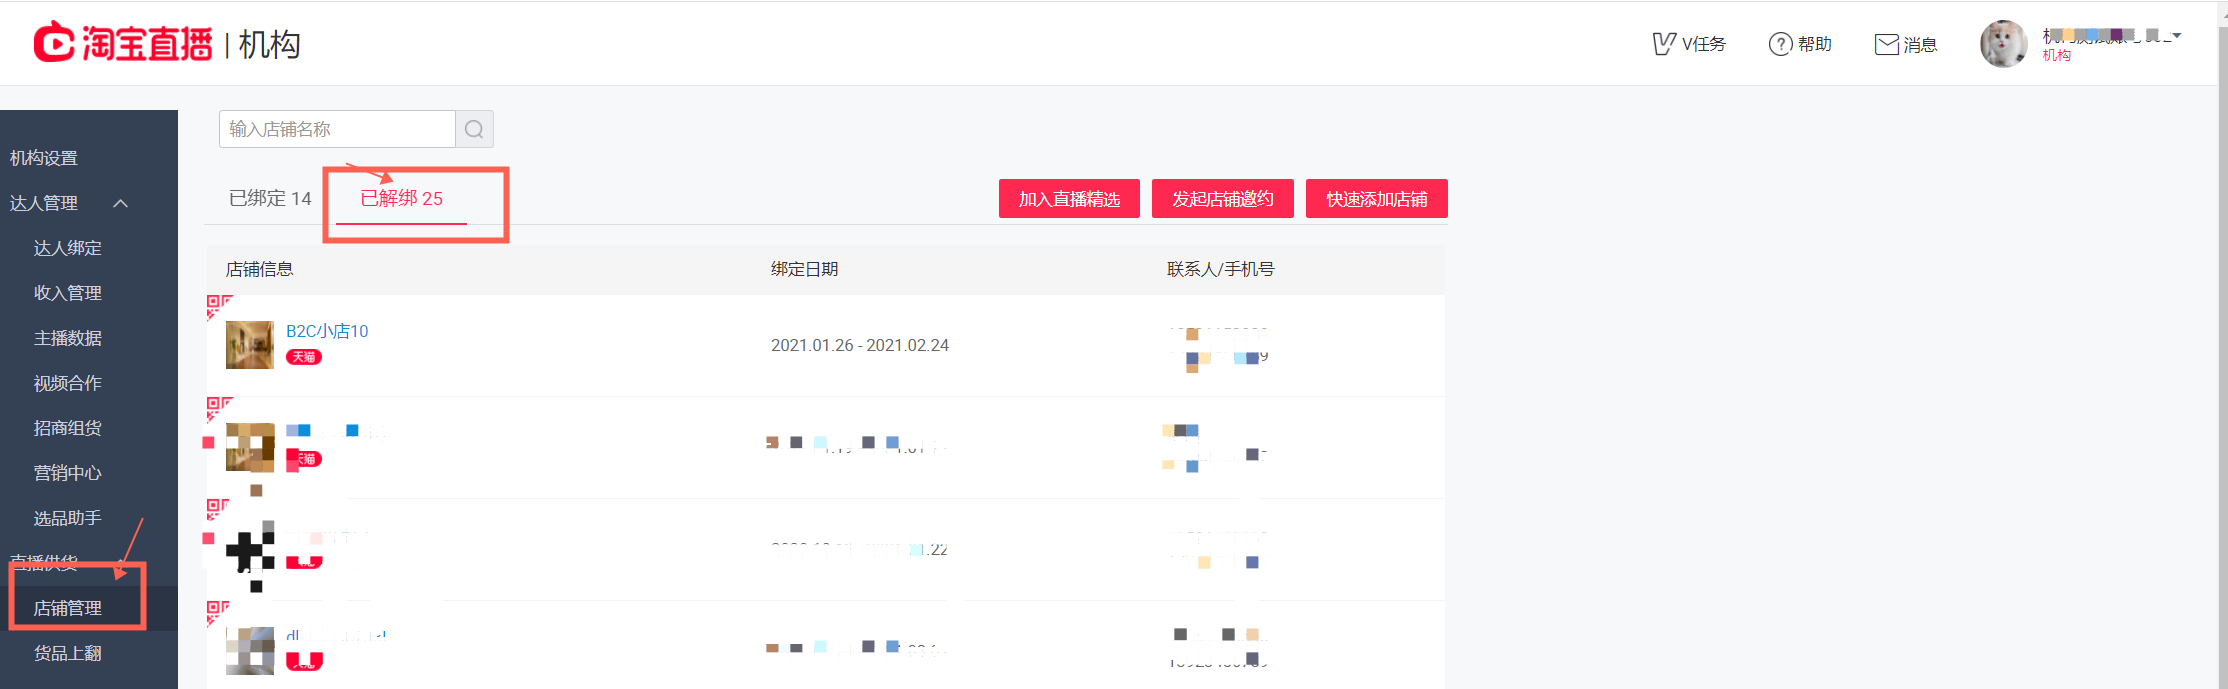Click the QR code icon above B2C小店10
Image resolution: width=2228 pixels, height=689 pixels.
click(219, 306)
